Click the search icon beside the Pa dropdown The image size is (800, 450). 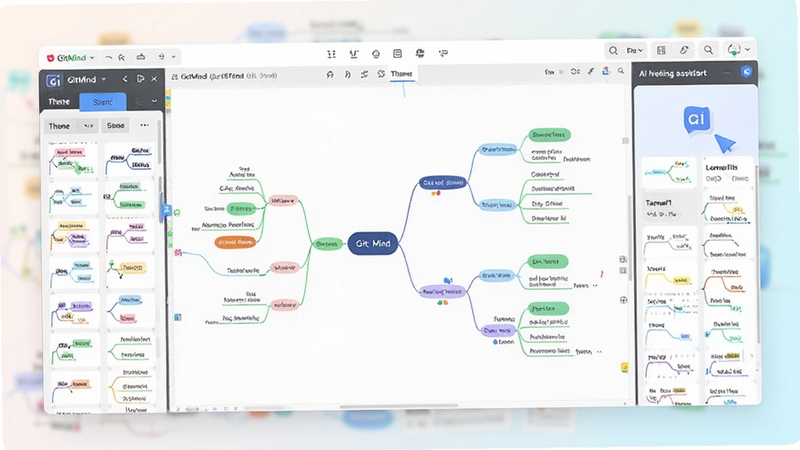pyautogui.click(x=613, y=51)
